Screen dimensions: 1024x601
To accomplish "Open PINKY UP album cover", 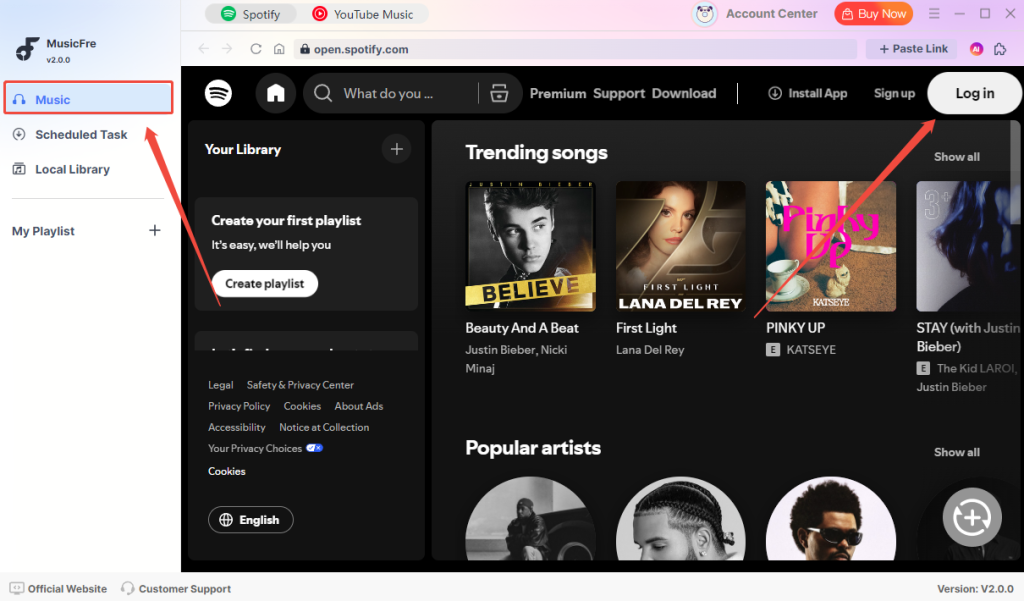I will point(831,246).
